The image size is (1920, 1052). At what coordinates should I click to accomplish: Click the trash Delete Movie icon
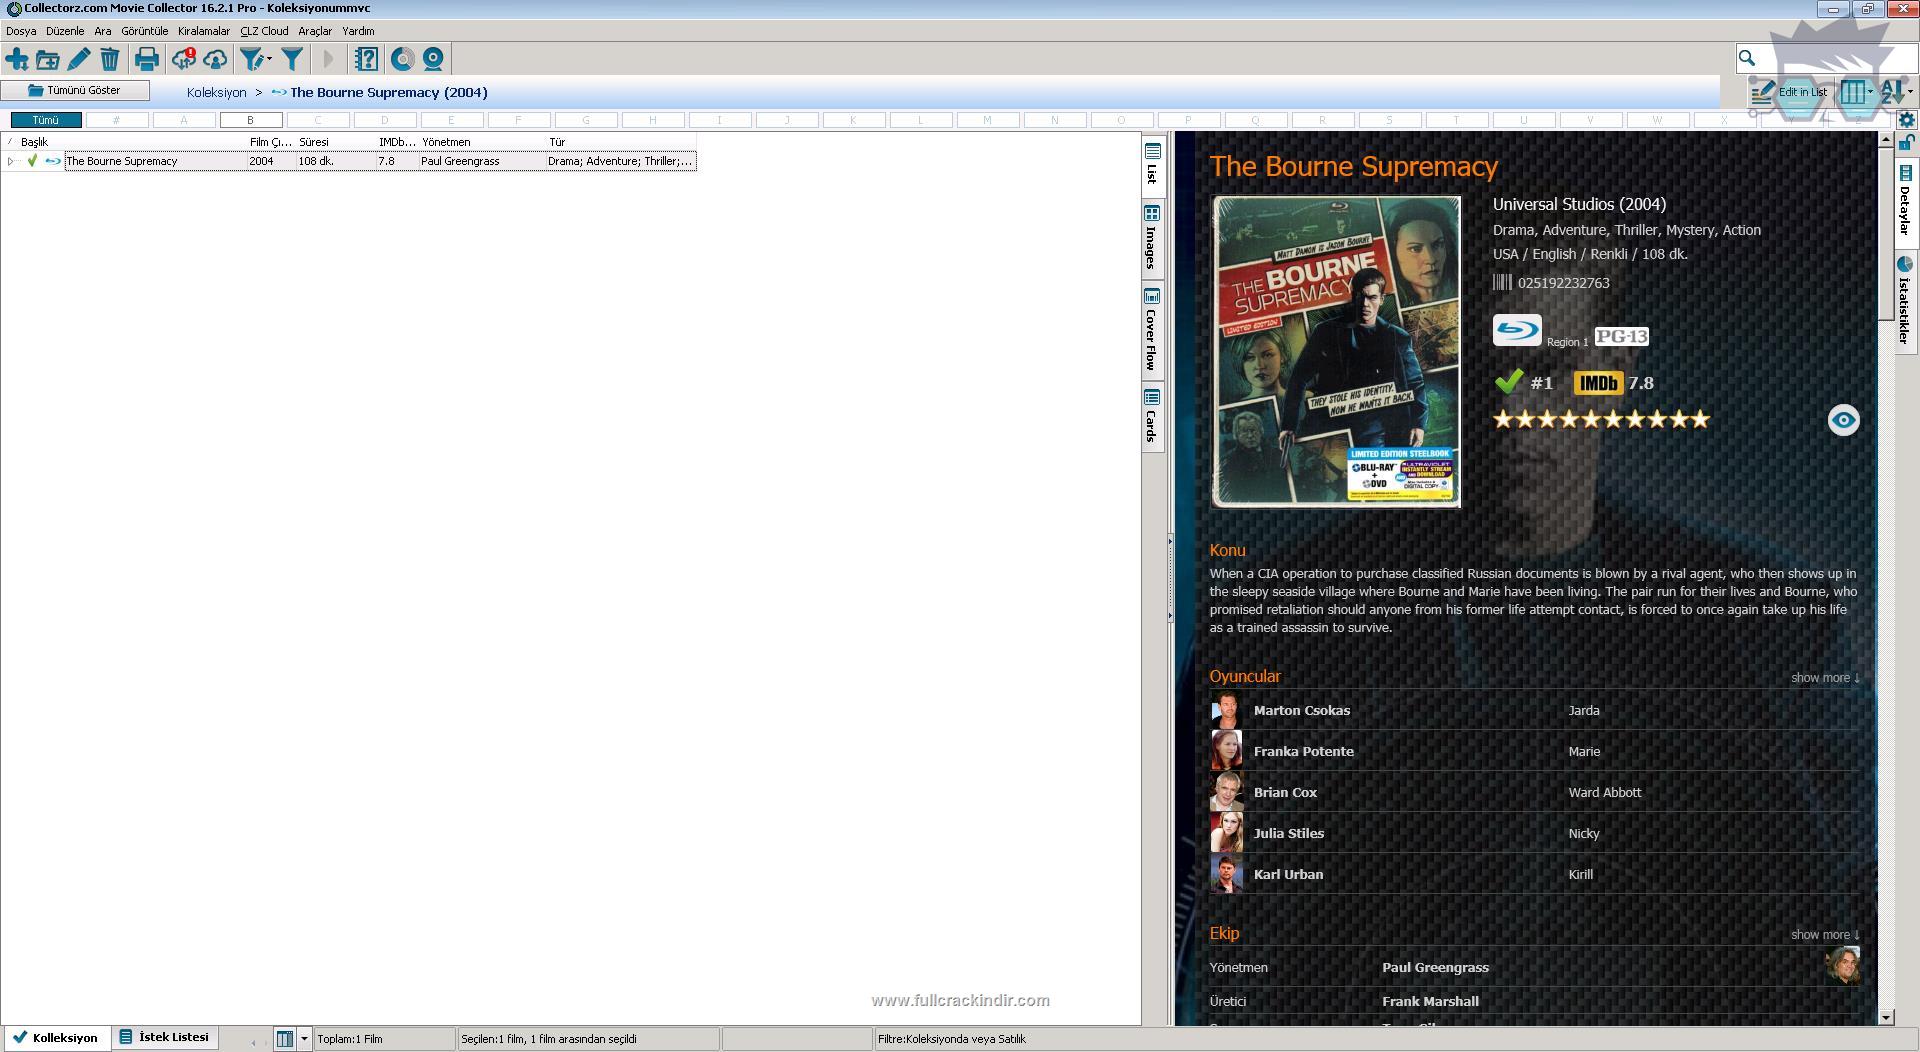(110, 60)
